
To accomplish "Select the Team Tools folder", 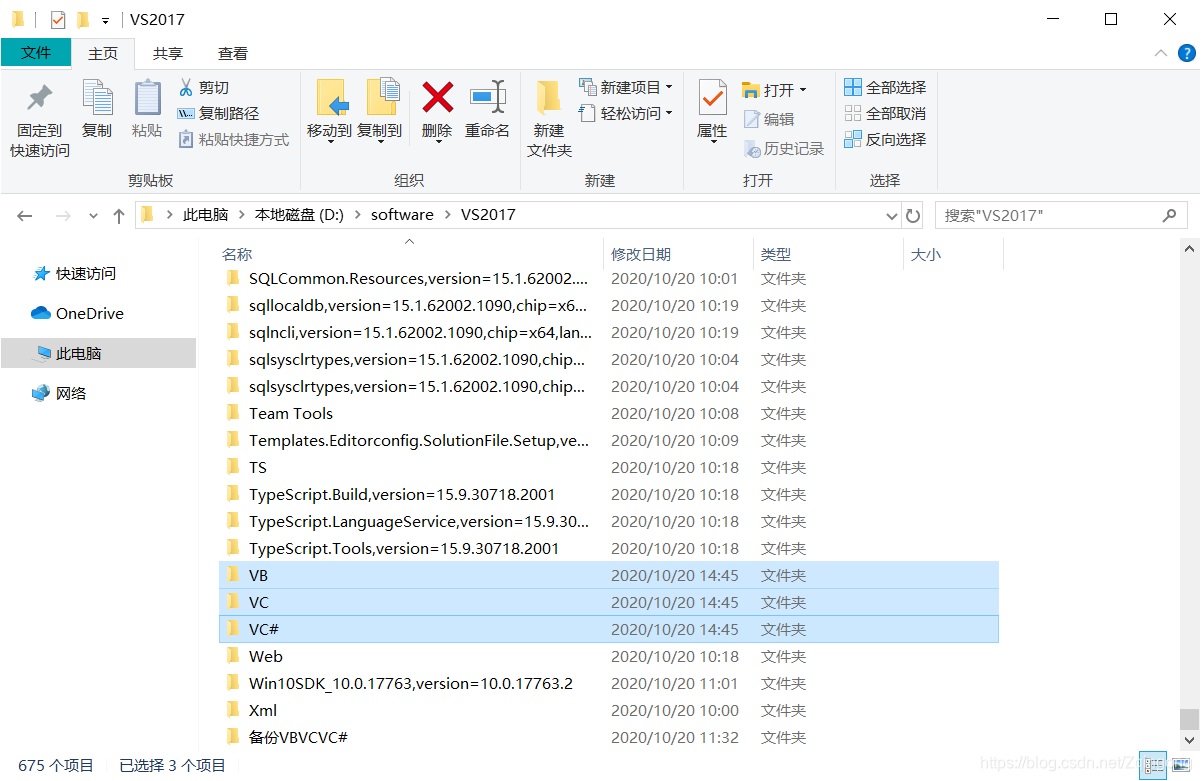I will click(x=608, y=413).
